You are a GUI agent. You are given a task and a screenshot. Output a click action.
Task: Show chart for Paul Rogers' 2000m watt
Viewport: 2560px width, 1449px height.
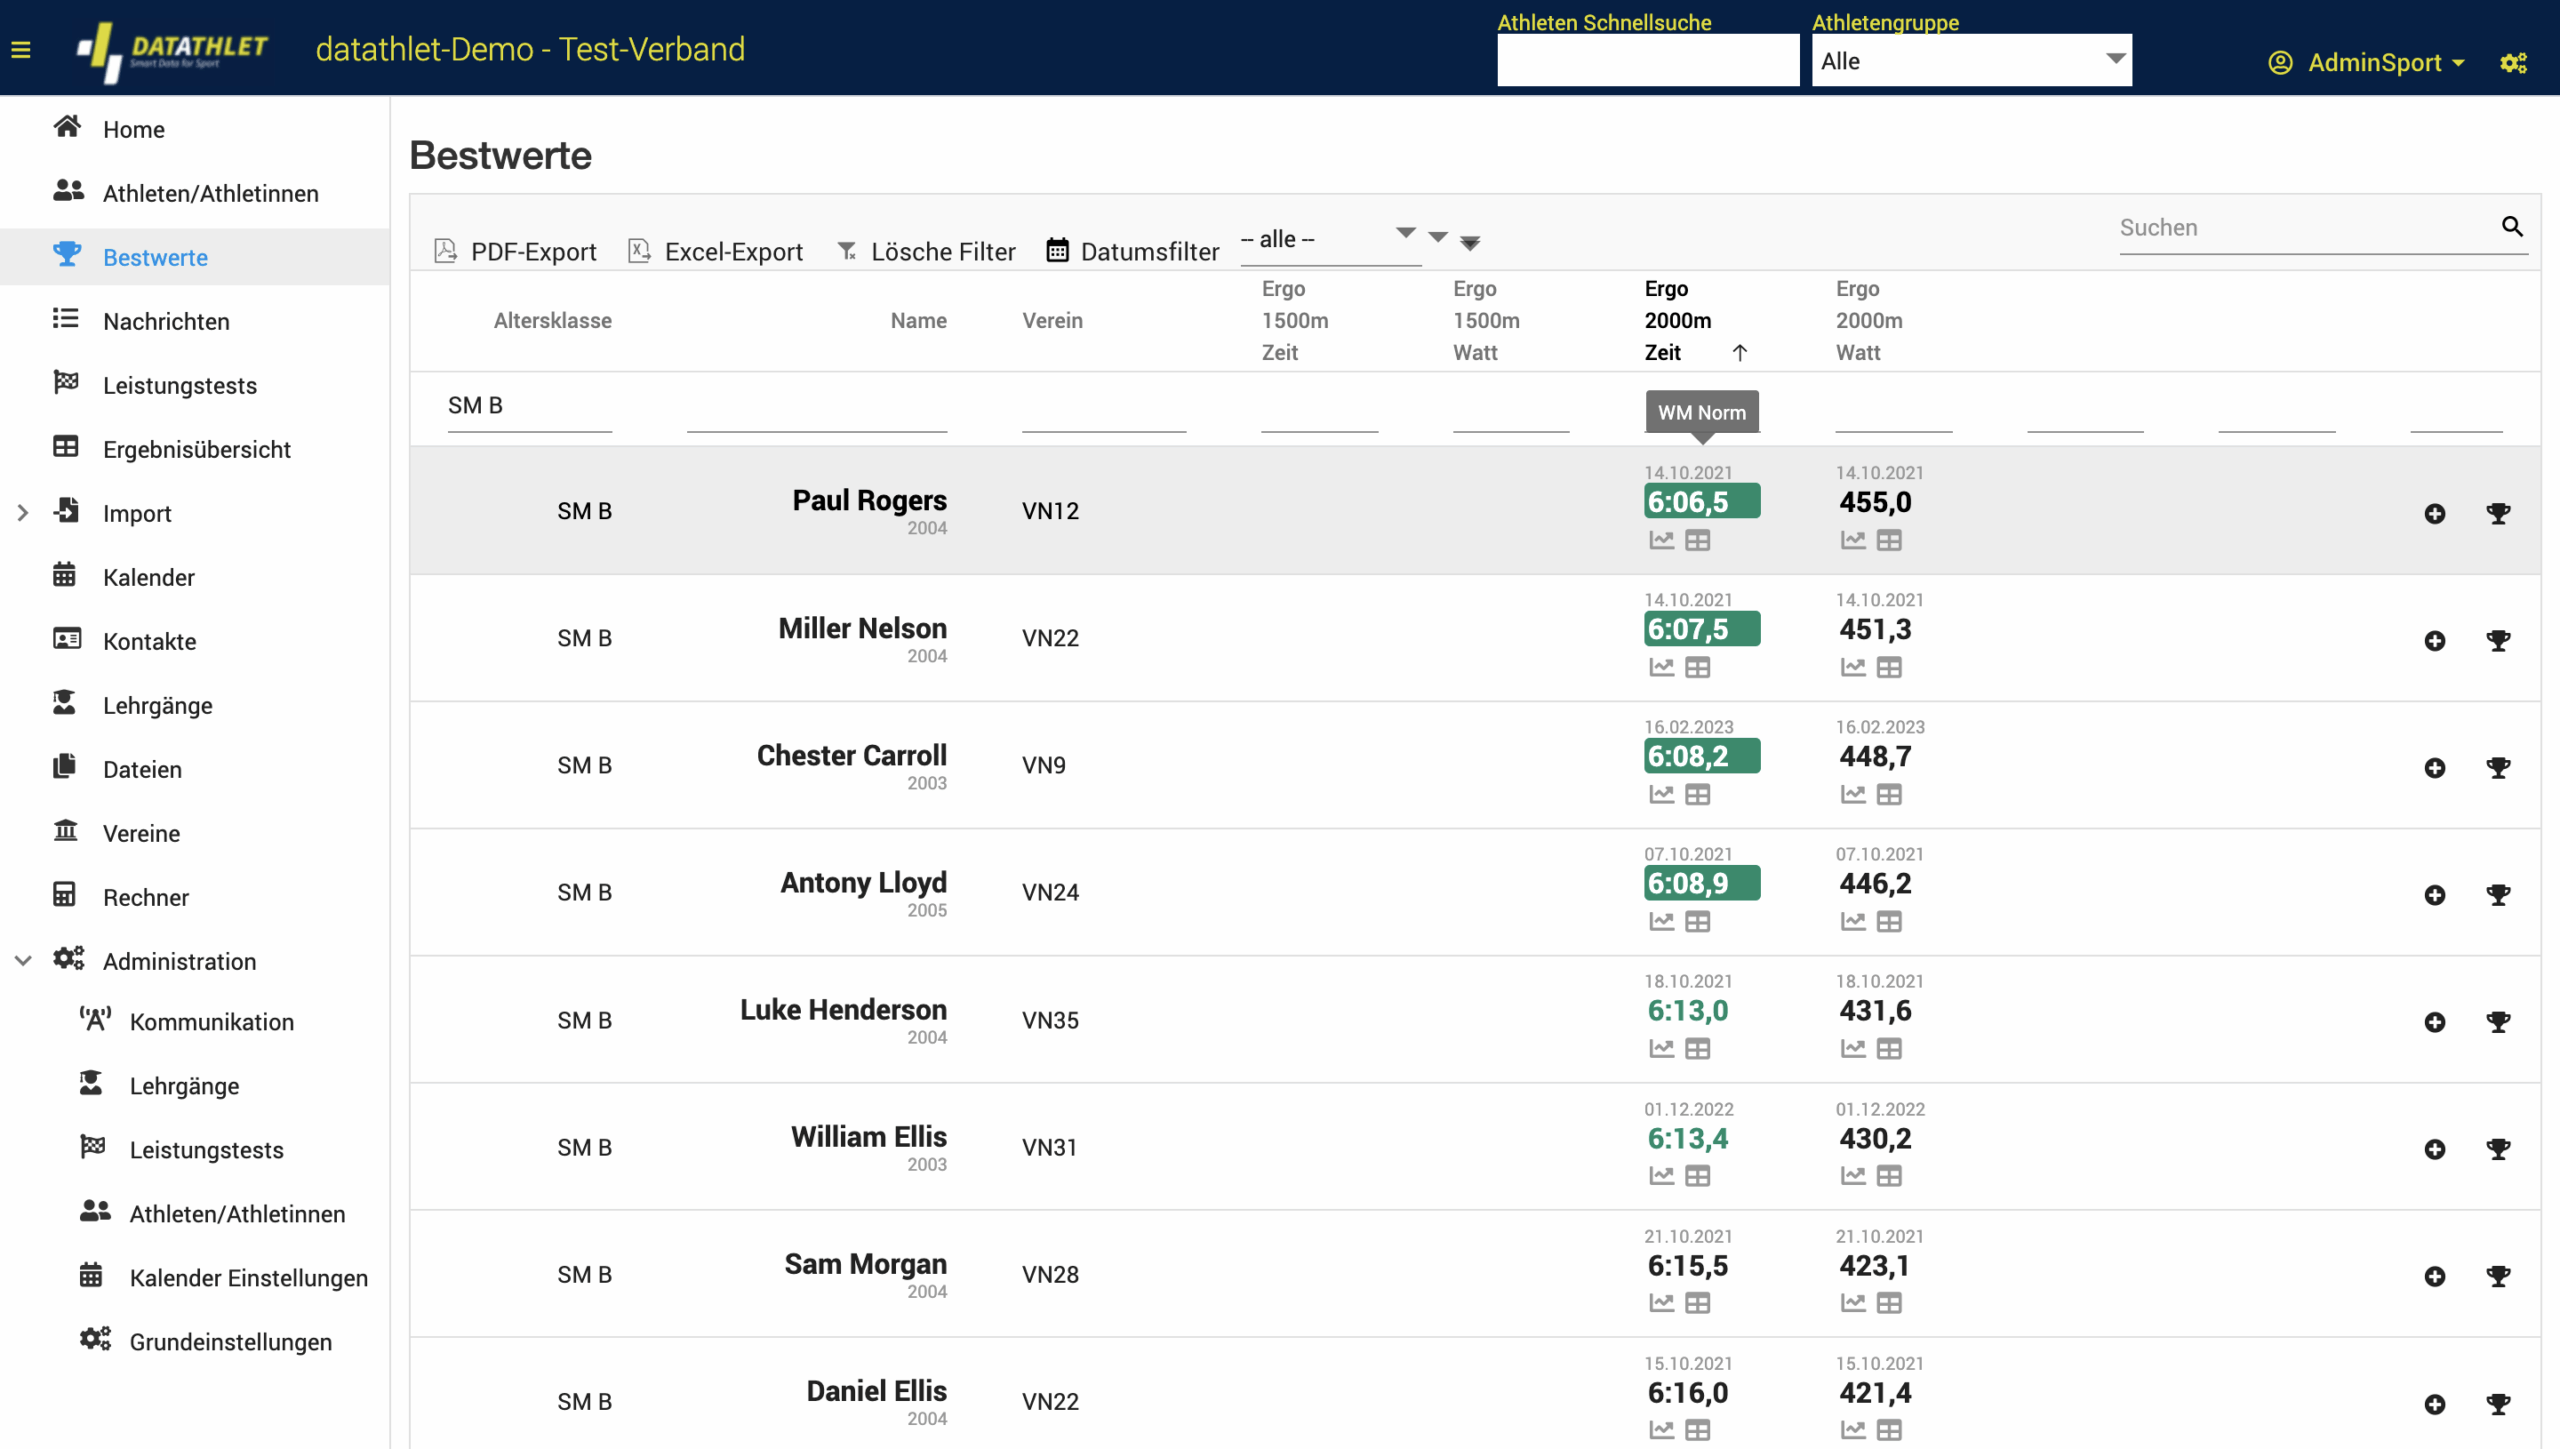point(1853,540)
